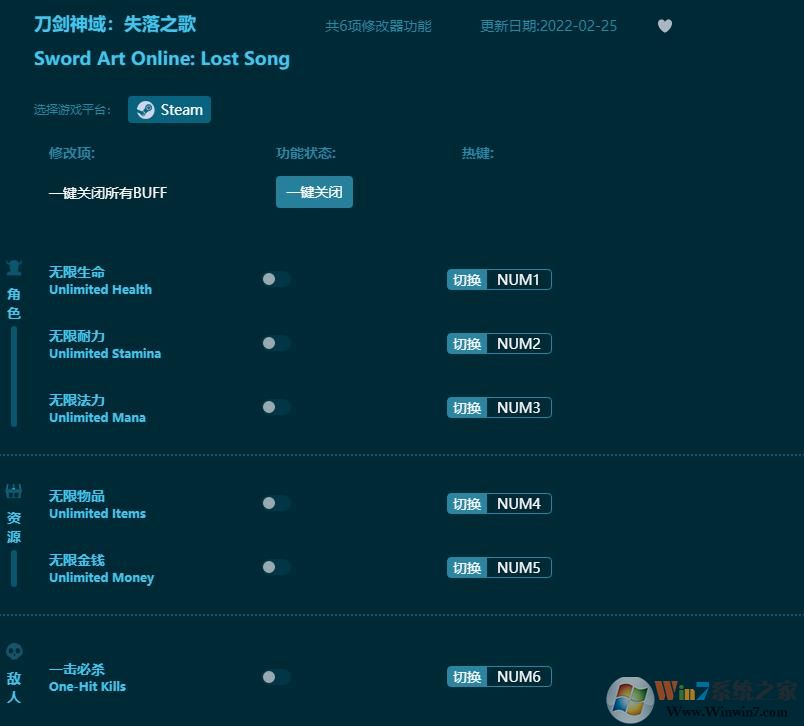Screen dimensions: 804x726
Task: Click the 切换 NUM4 hotkey for Unlimited Items
Action: 499,503
